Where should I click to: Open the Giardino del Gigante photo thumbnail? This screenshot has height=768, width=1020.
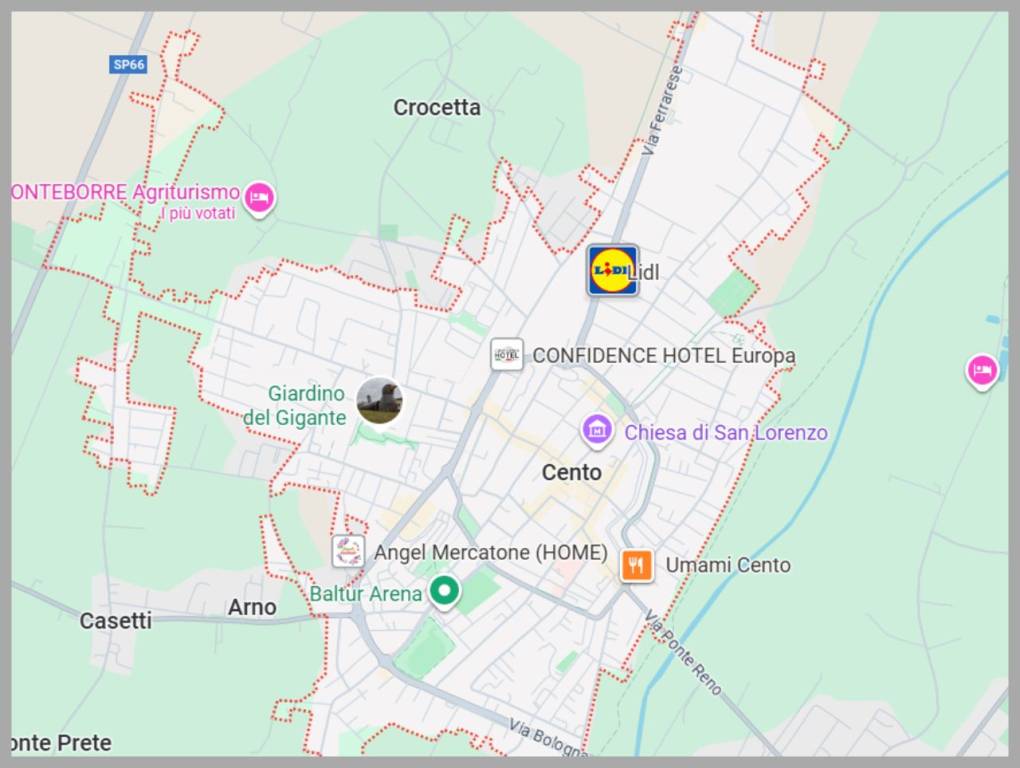pyautogui.click(x=380, y=401)
